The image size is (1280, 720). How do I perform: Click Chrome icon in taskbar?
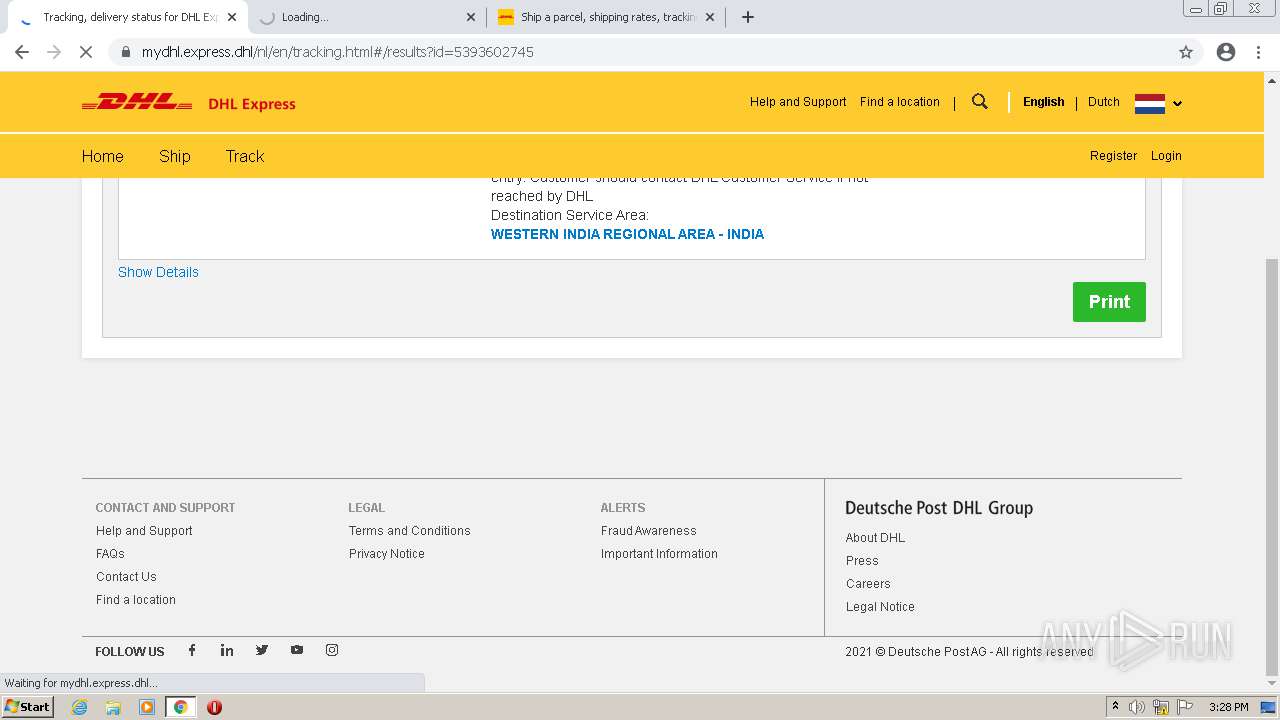[x=180, y=707]
